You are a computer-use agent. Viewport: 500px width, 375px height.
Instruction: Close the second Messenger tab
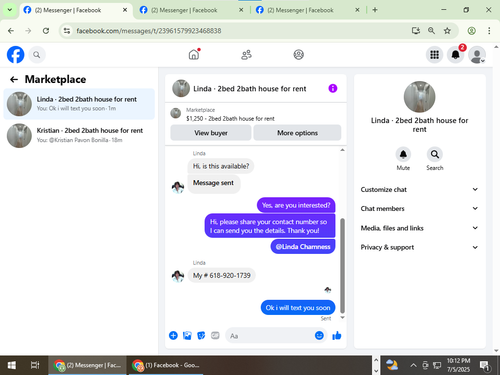pos(241,10)
